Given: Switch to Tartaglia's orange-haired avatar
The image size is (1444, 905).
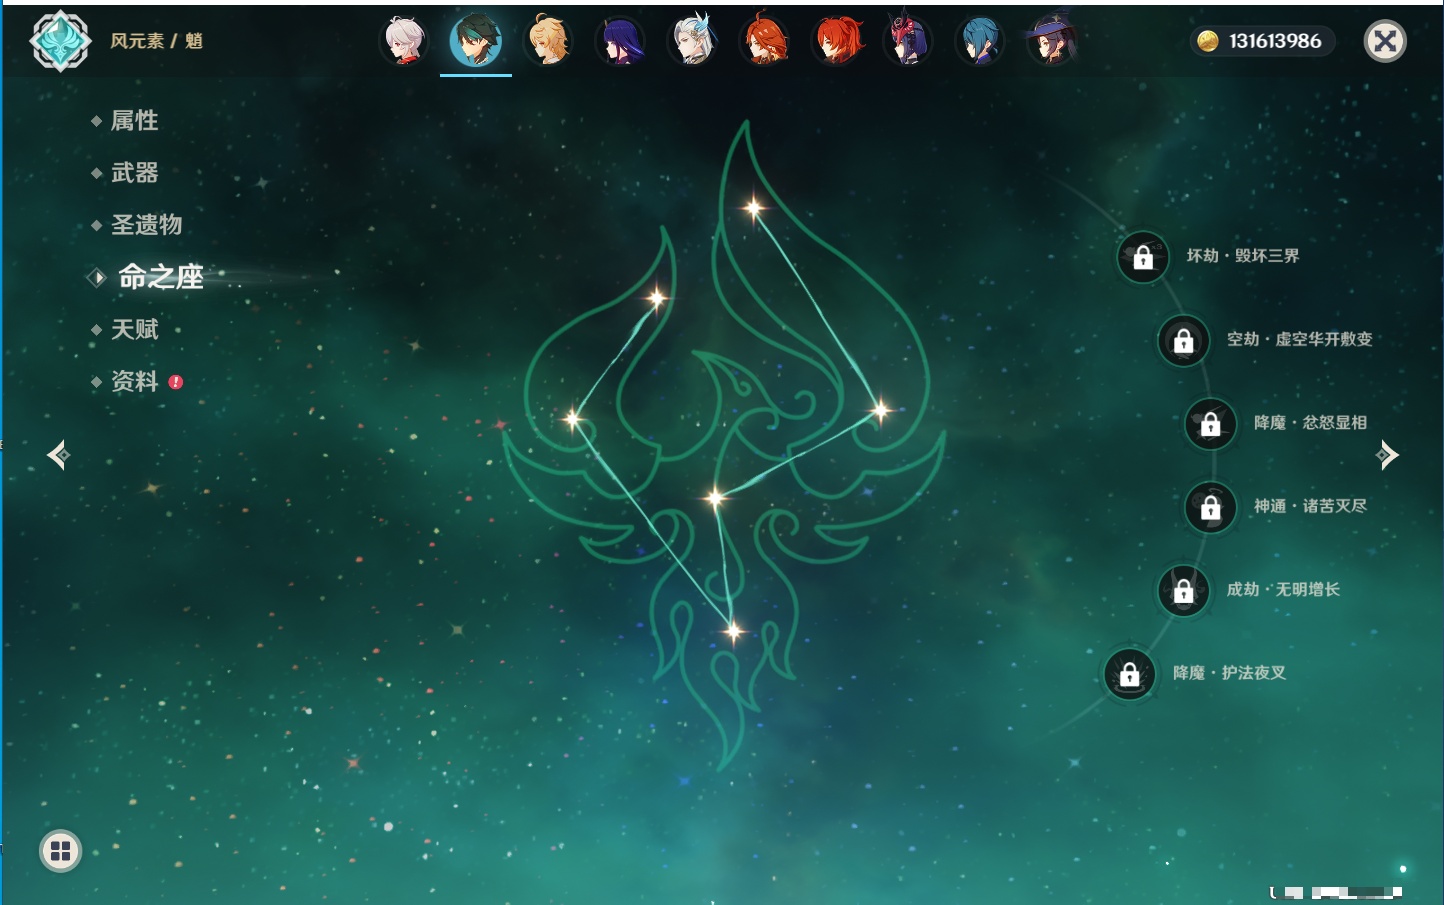Looking at the screenshot, I should pos(764,41).
